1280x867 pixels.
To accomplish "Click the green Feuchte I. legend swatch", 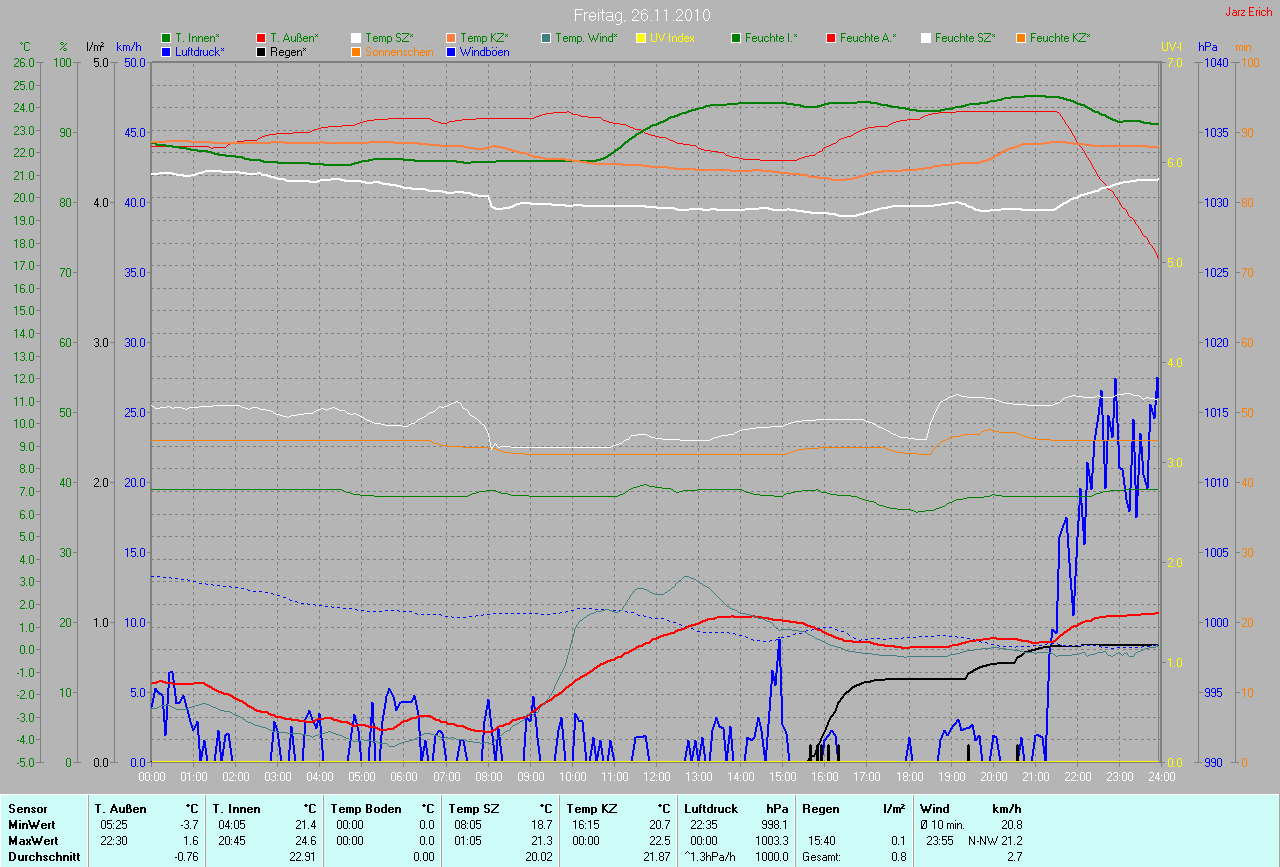I will (736, 38).
